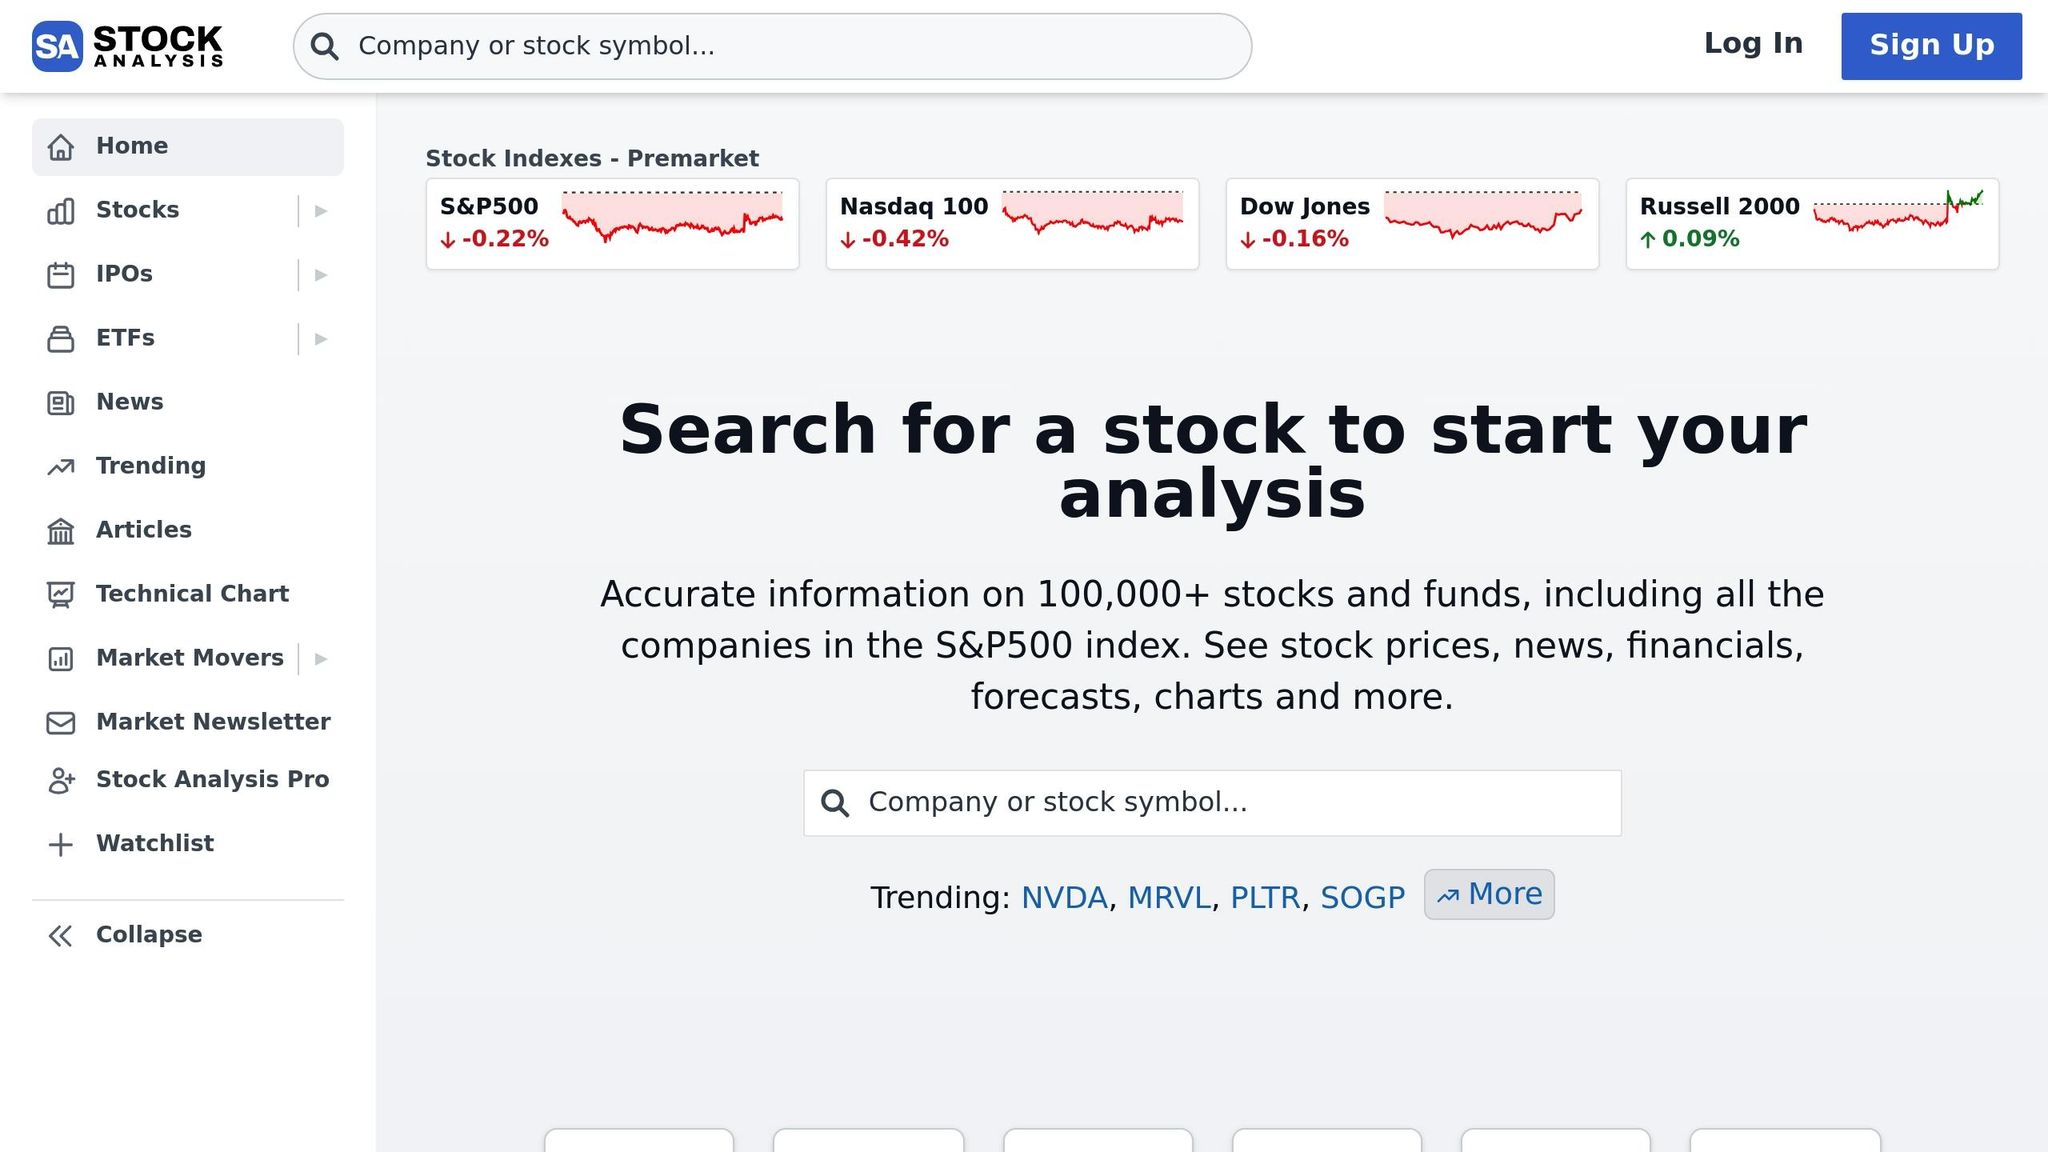Open the Articles section
Viewport: 2048px width, 1152px height.
(143, 530)
